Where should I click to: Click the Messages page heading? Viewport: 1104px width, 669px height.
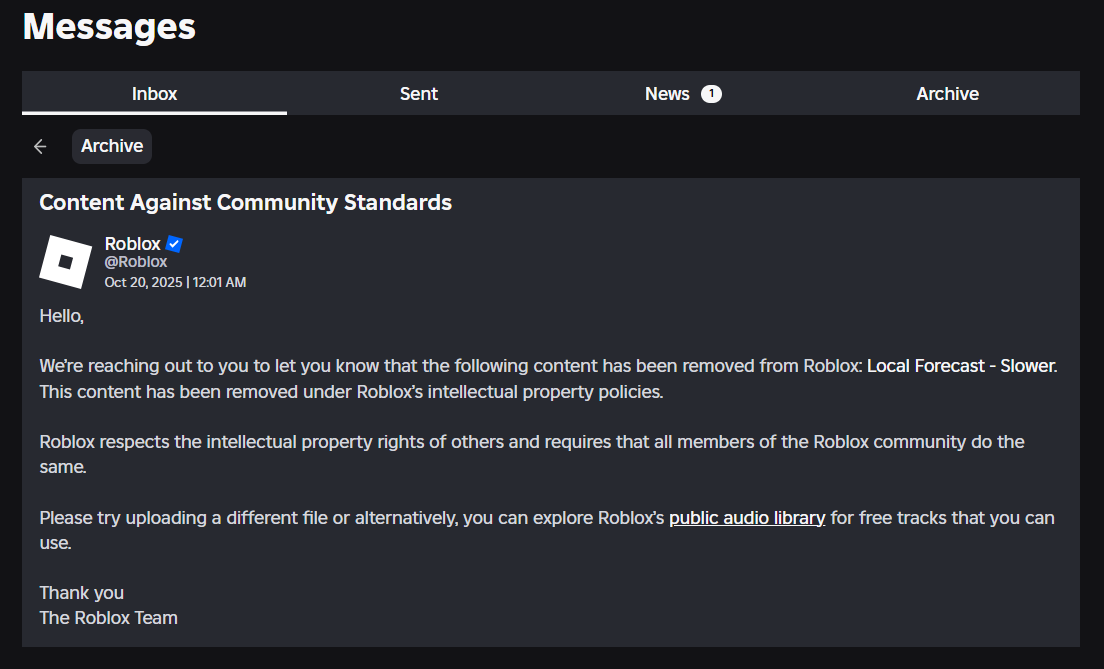click(109, 26)
